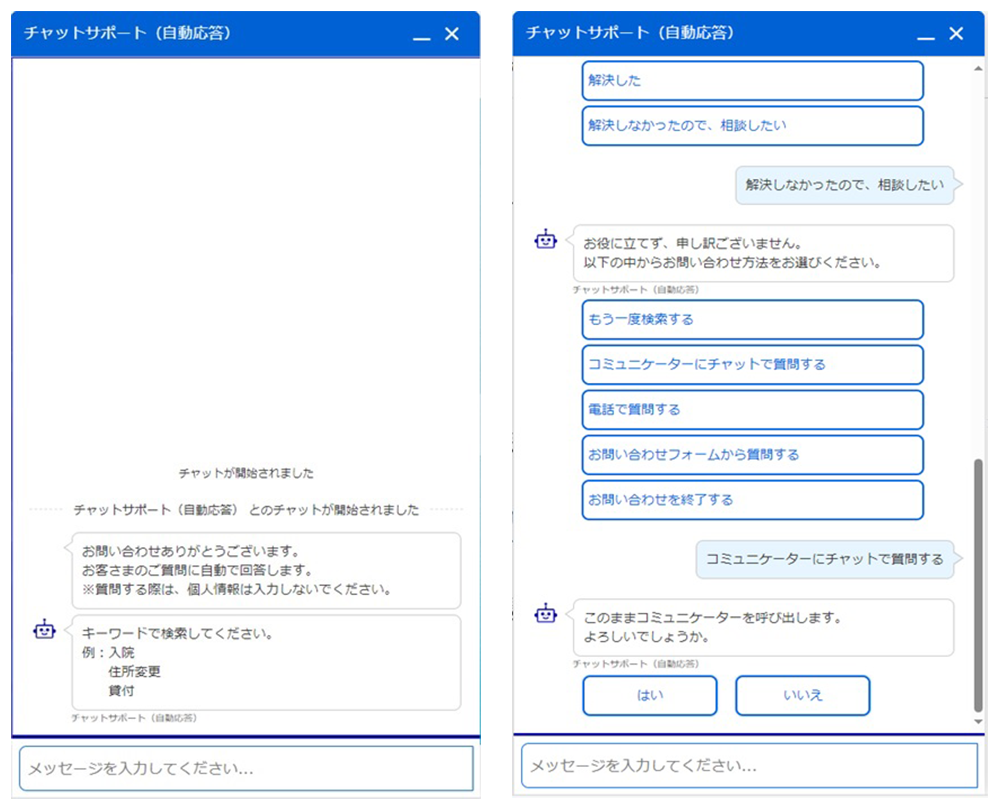Confirm with the はい button

tap(650, 696)
